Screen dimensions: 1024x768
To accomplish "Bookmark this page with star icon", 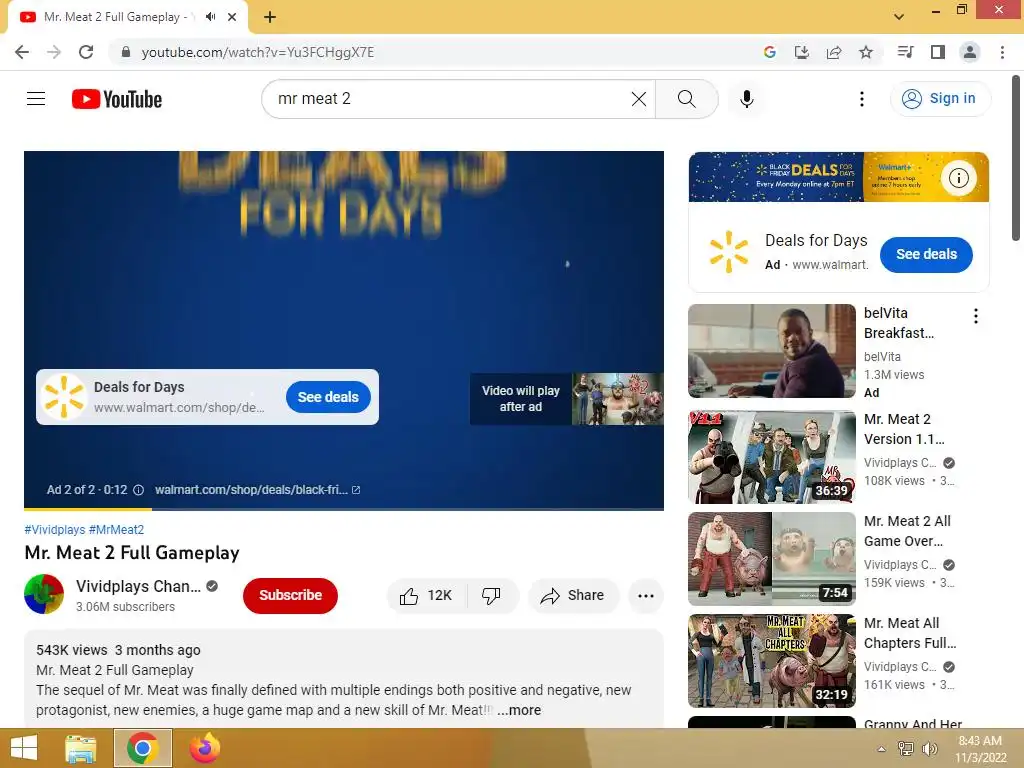I will [x=866, y=52].
